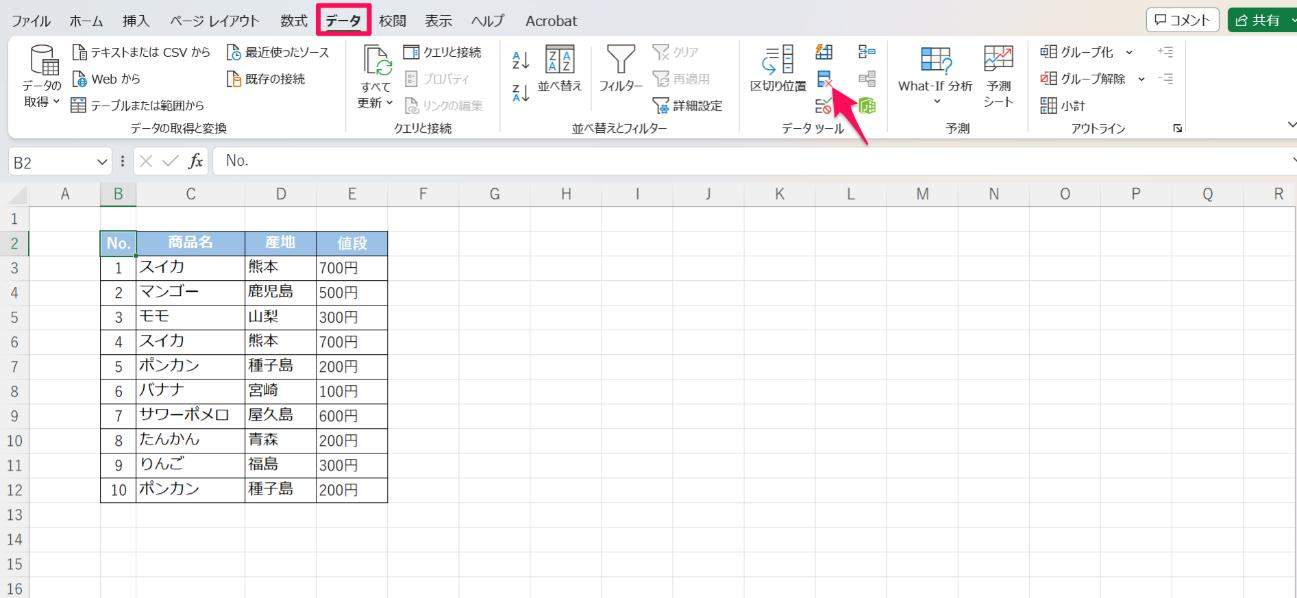Switch to the Insert (挿入) tab

click(x=136, y=20)
